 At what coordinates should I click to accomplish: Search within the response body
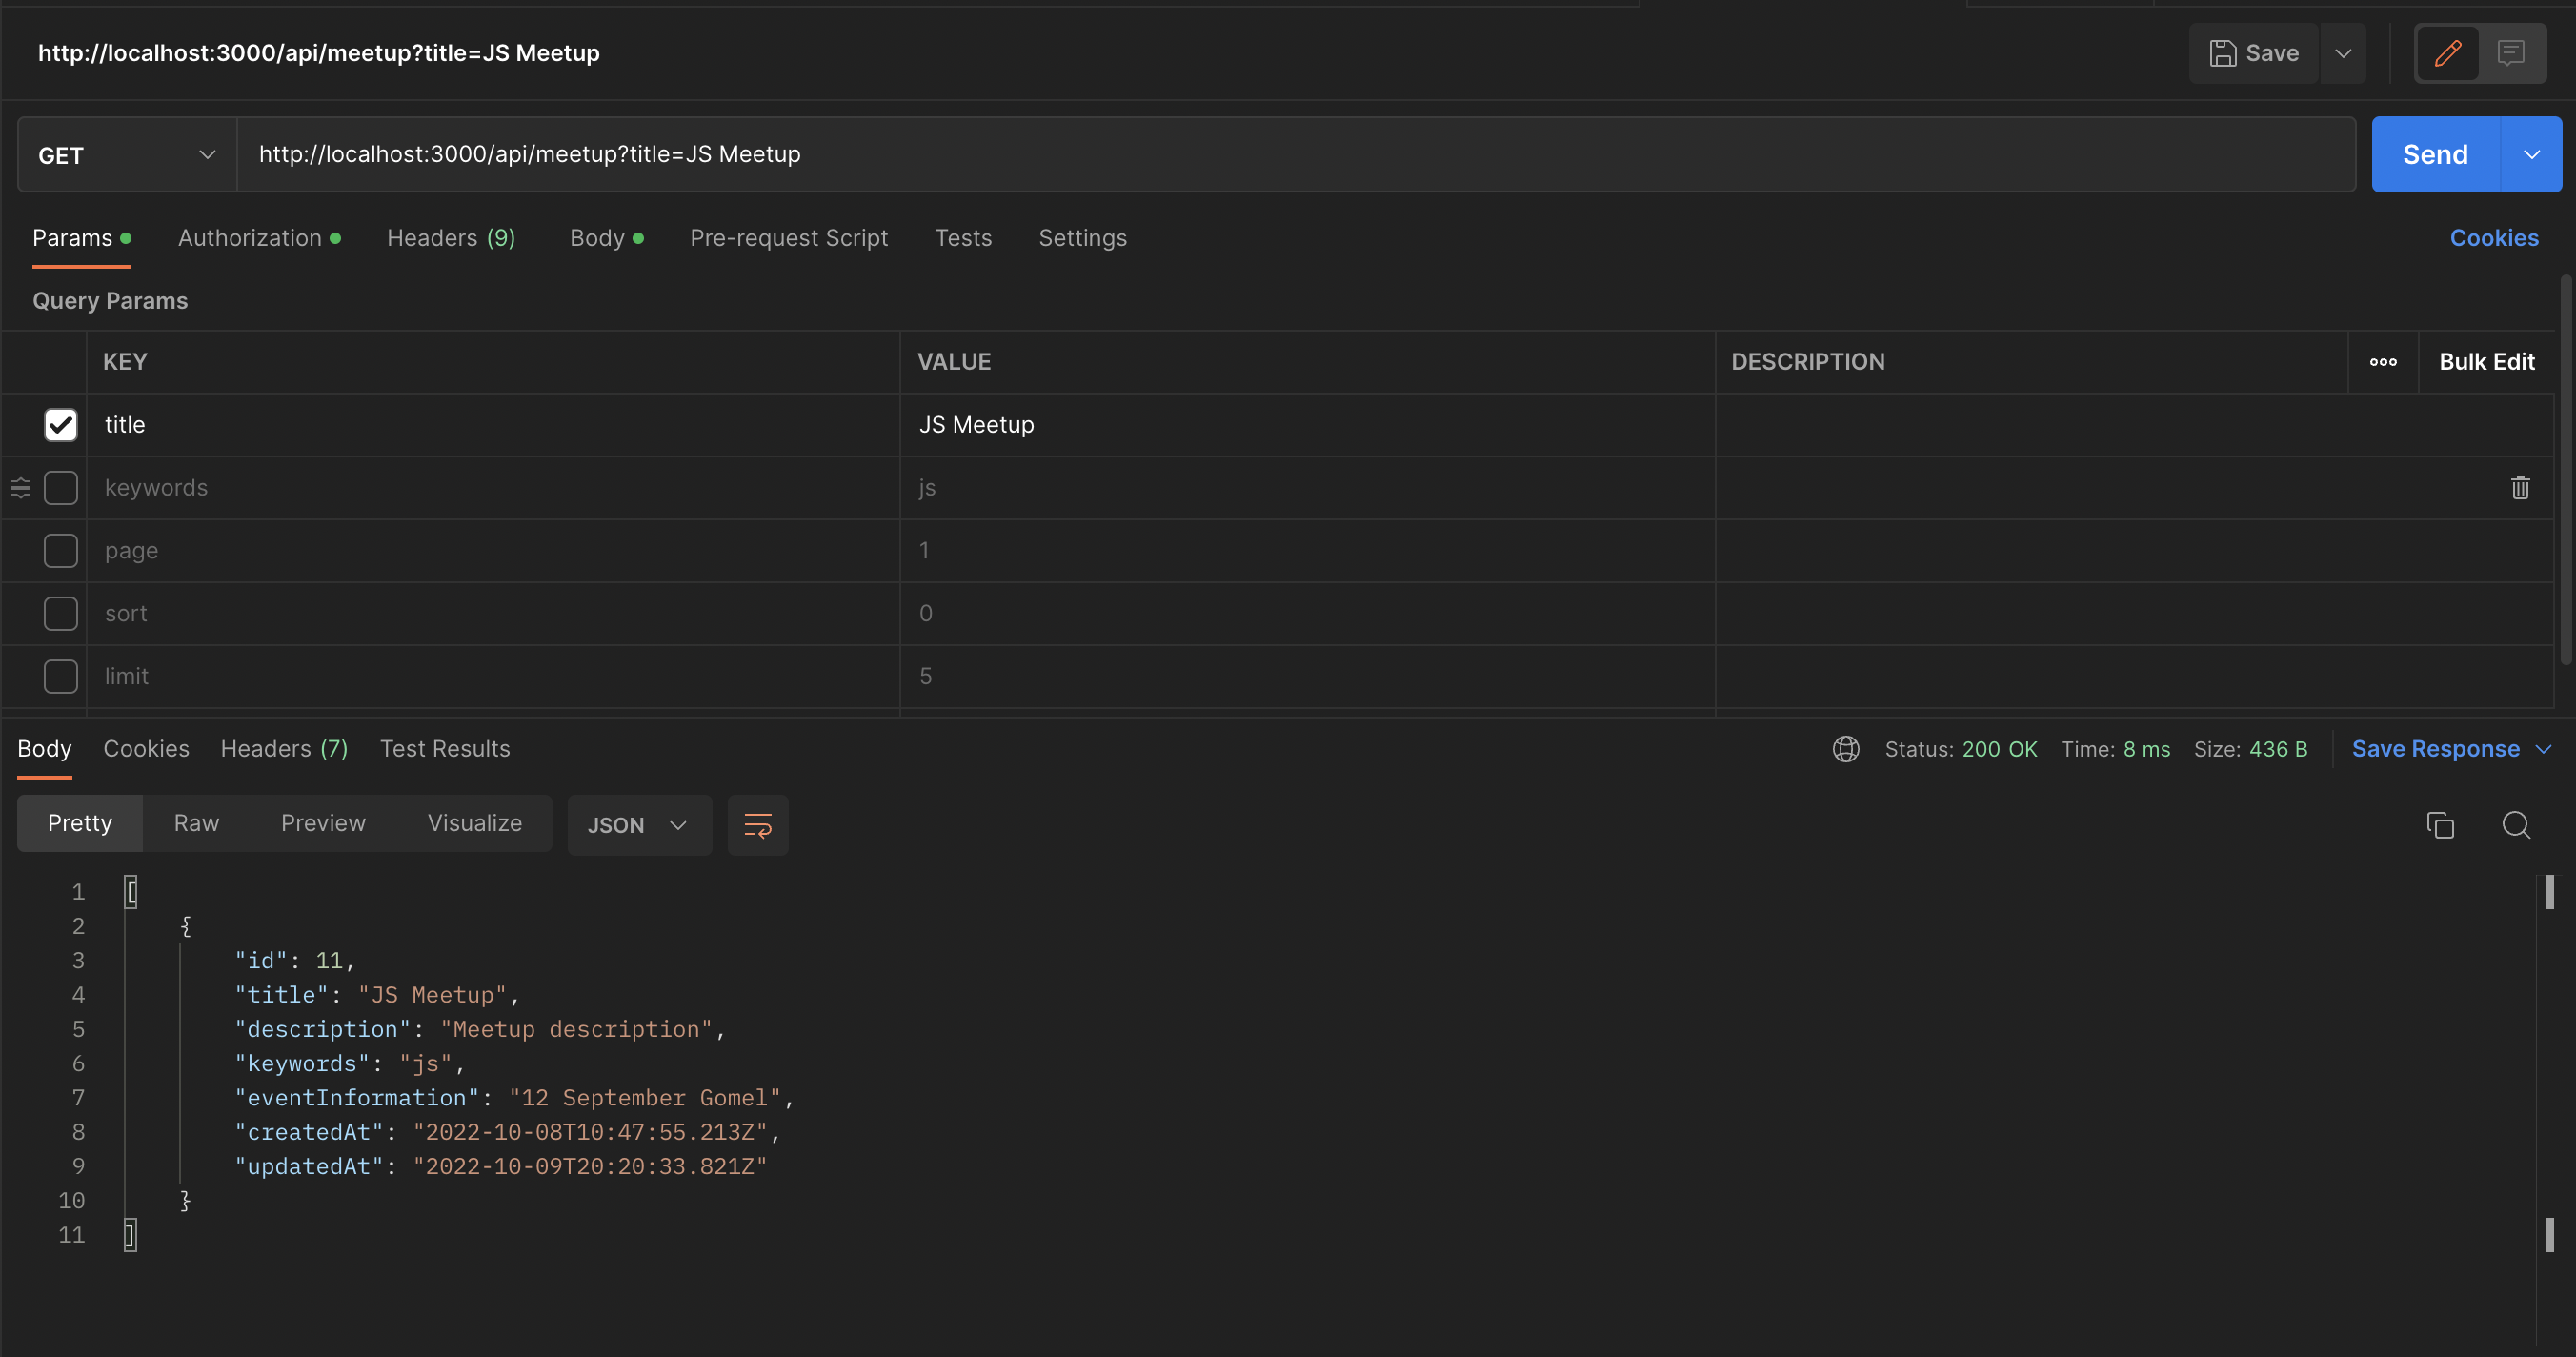coord(2517,825)
